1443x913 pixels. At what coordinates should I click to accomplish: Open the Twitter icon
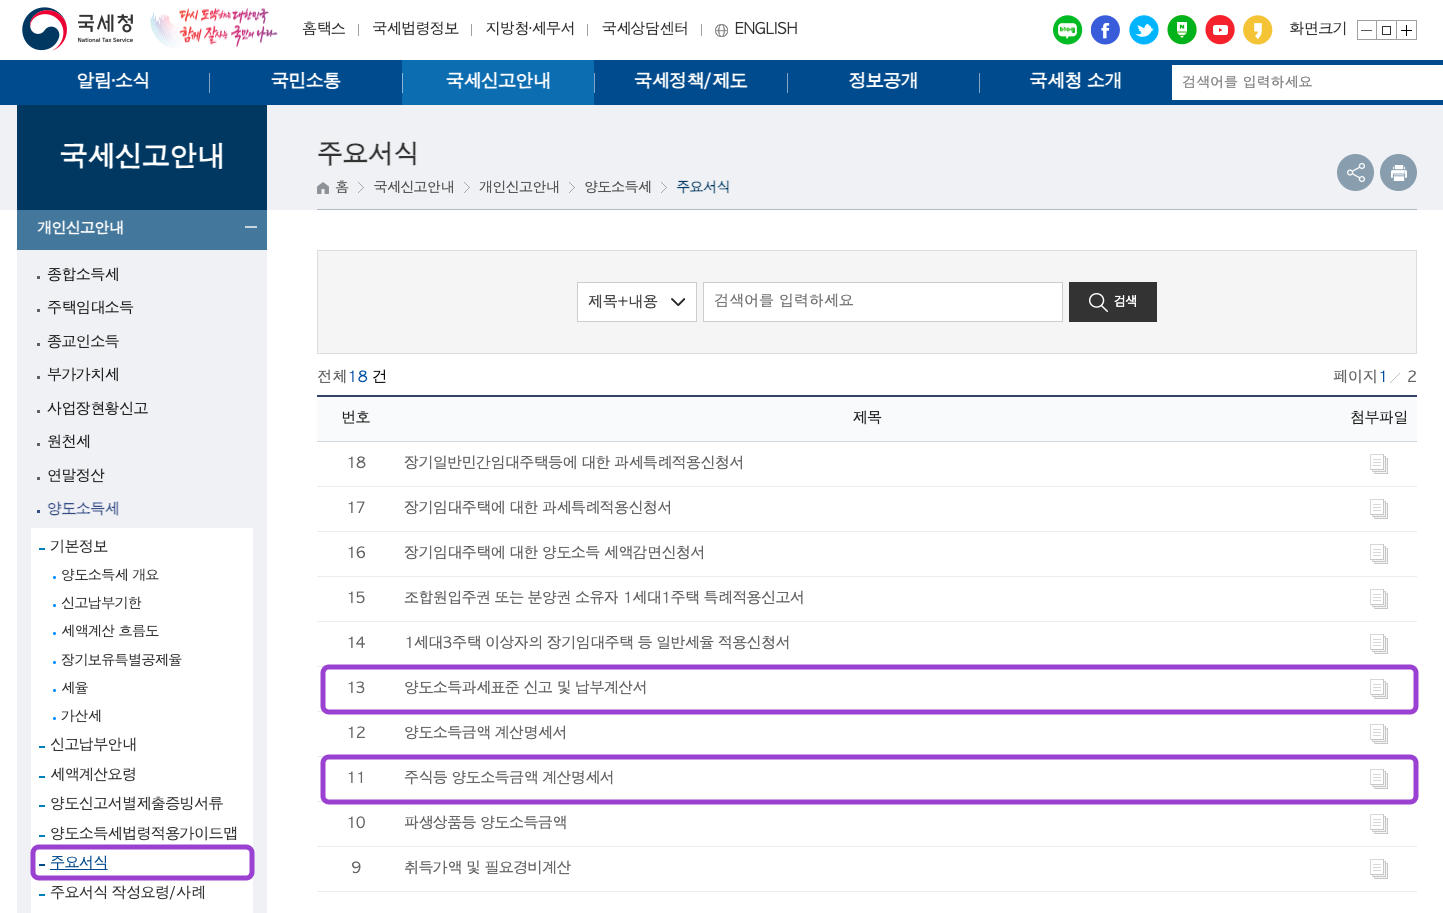[1144, 30]
